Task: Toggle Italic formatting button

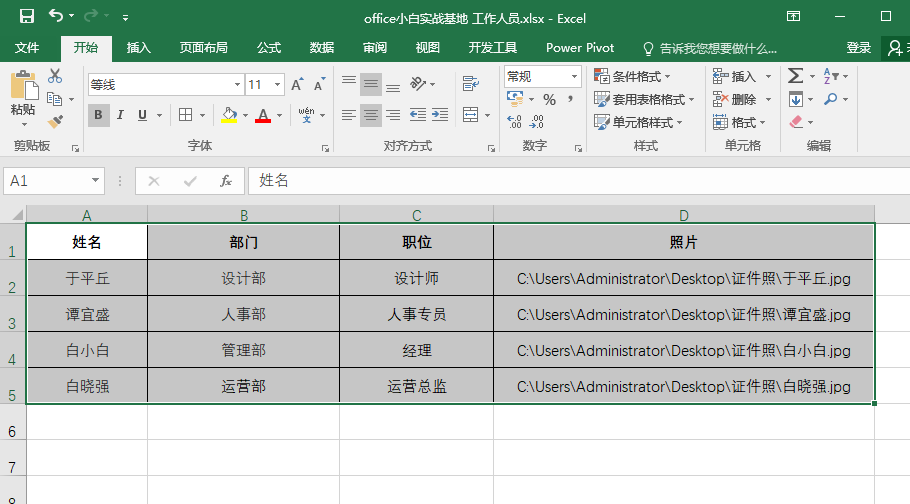Action: tap(120, 115)
